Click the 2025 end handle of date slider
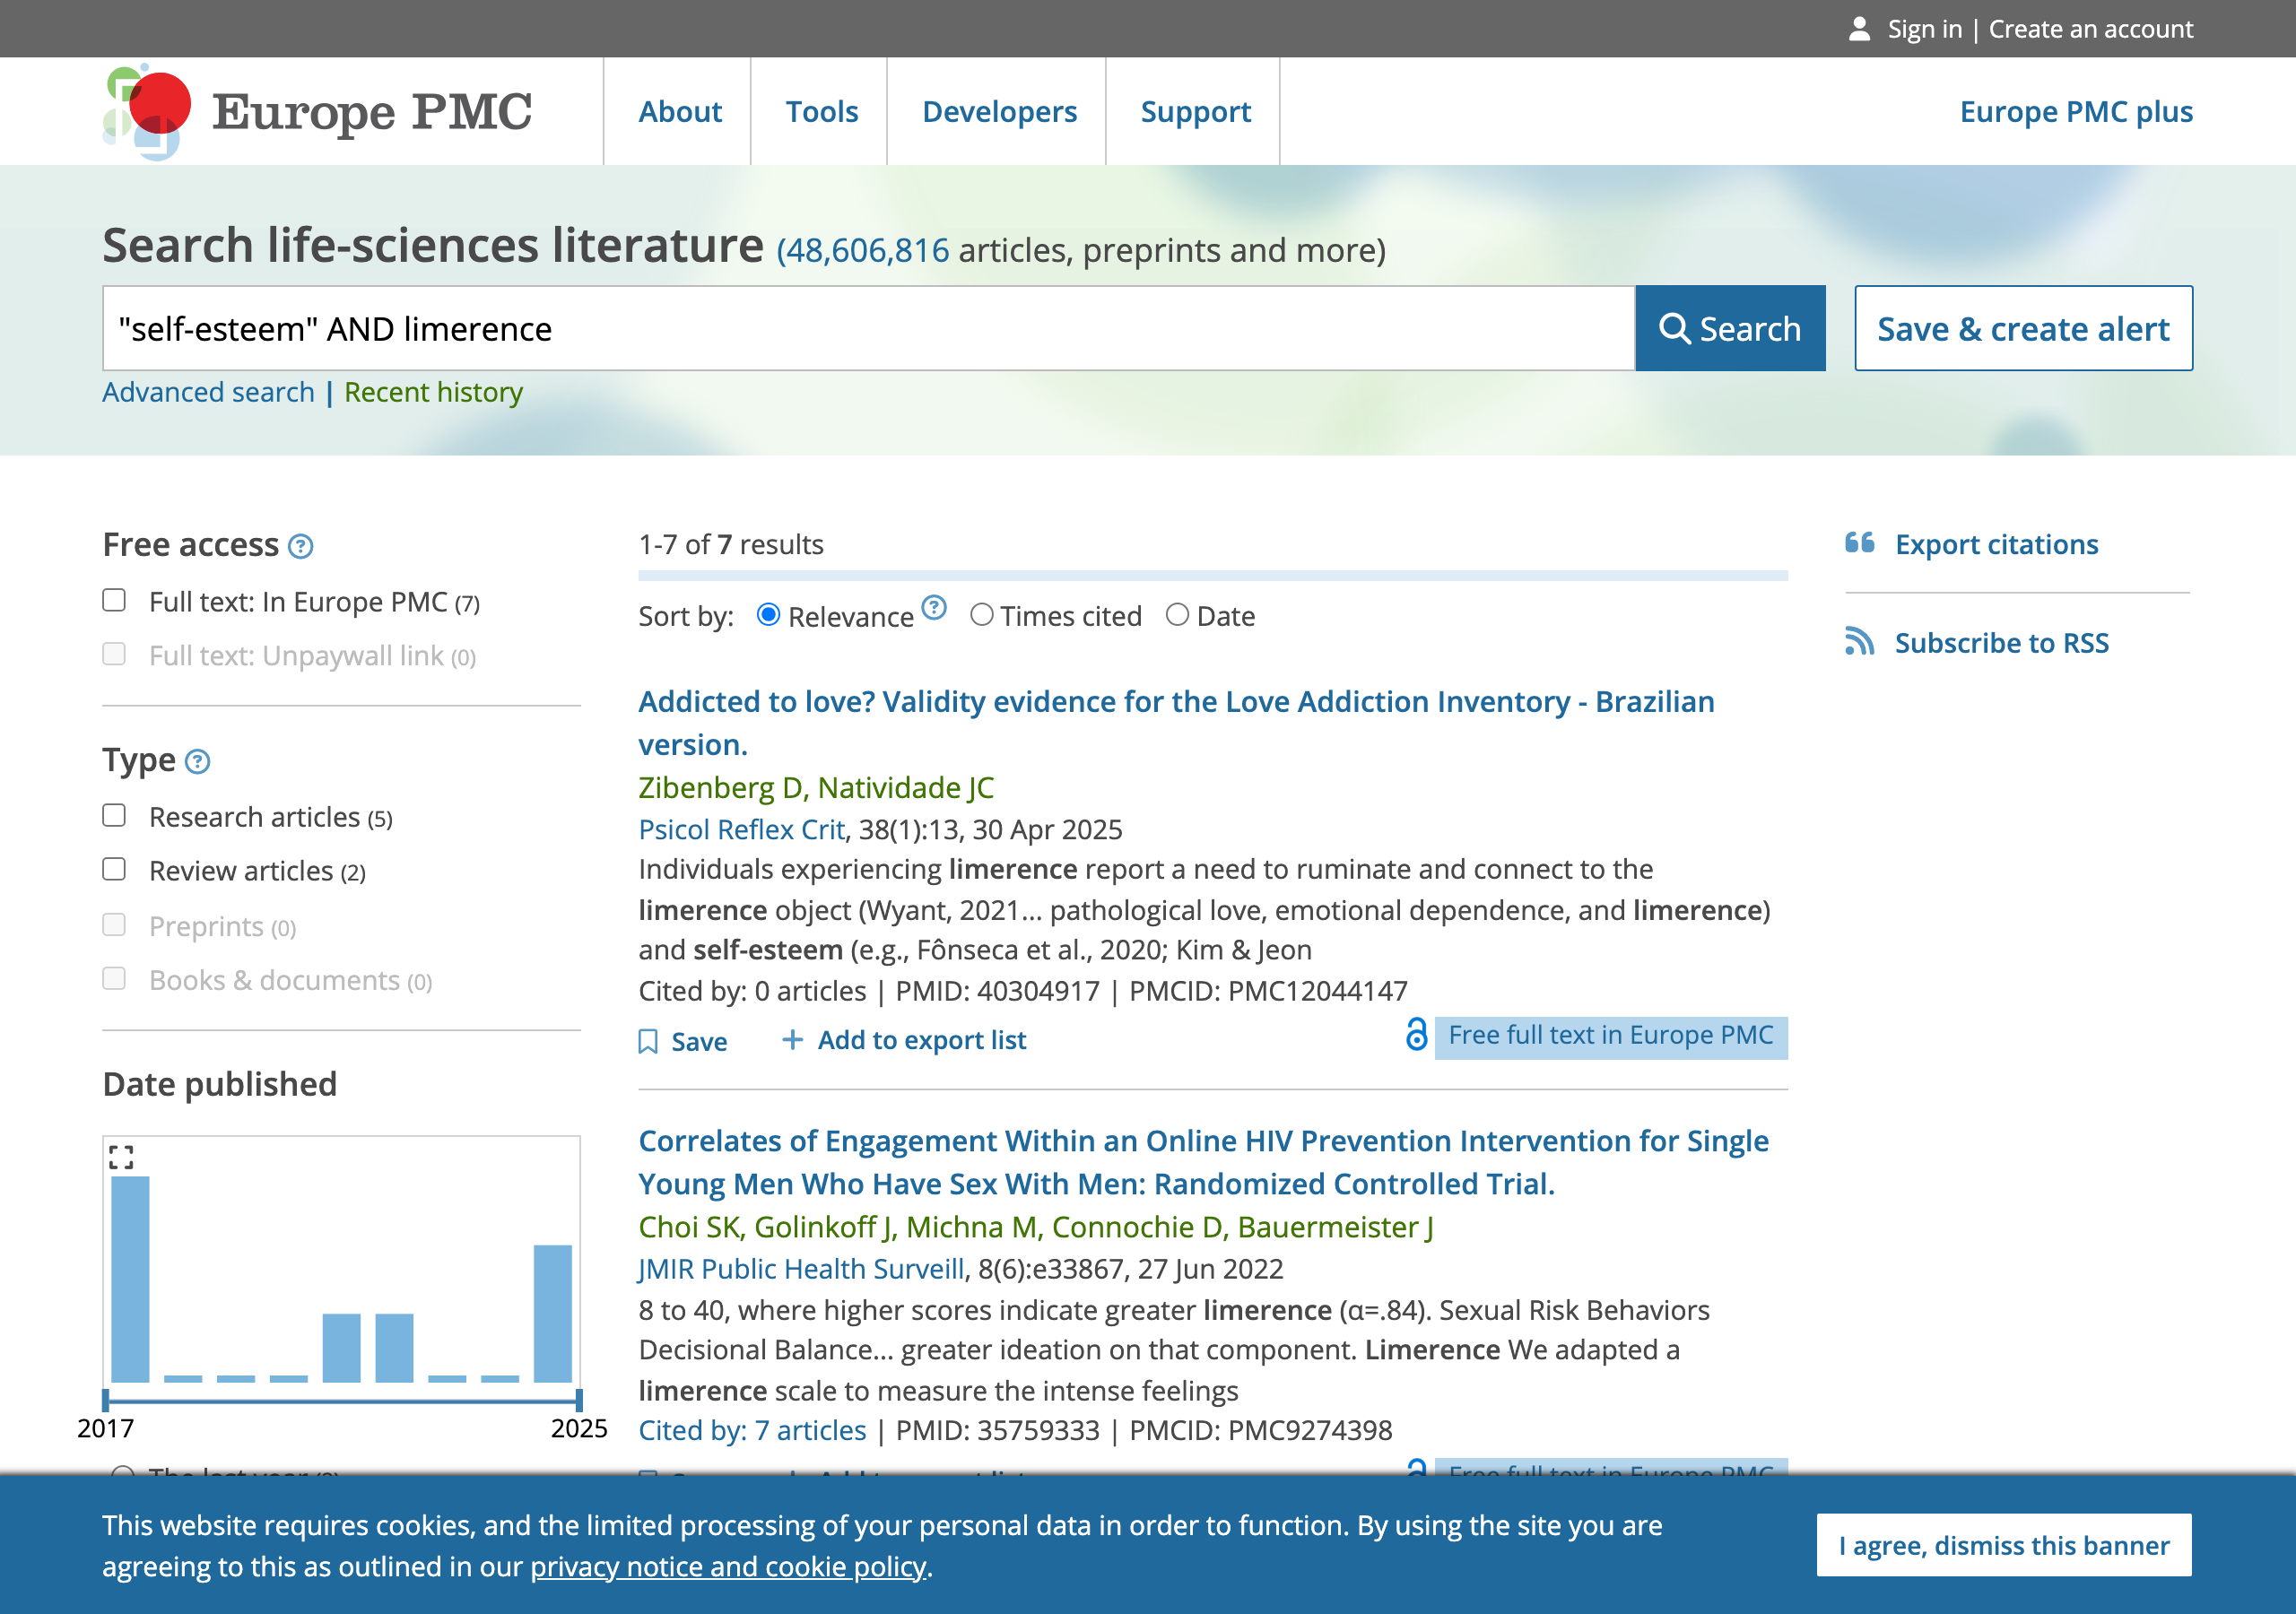2296x1614 pixels. pyautogui.click(x=579, y=1399)
